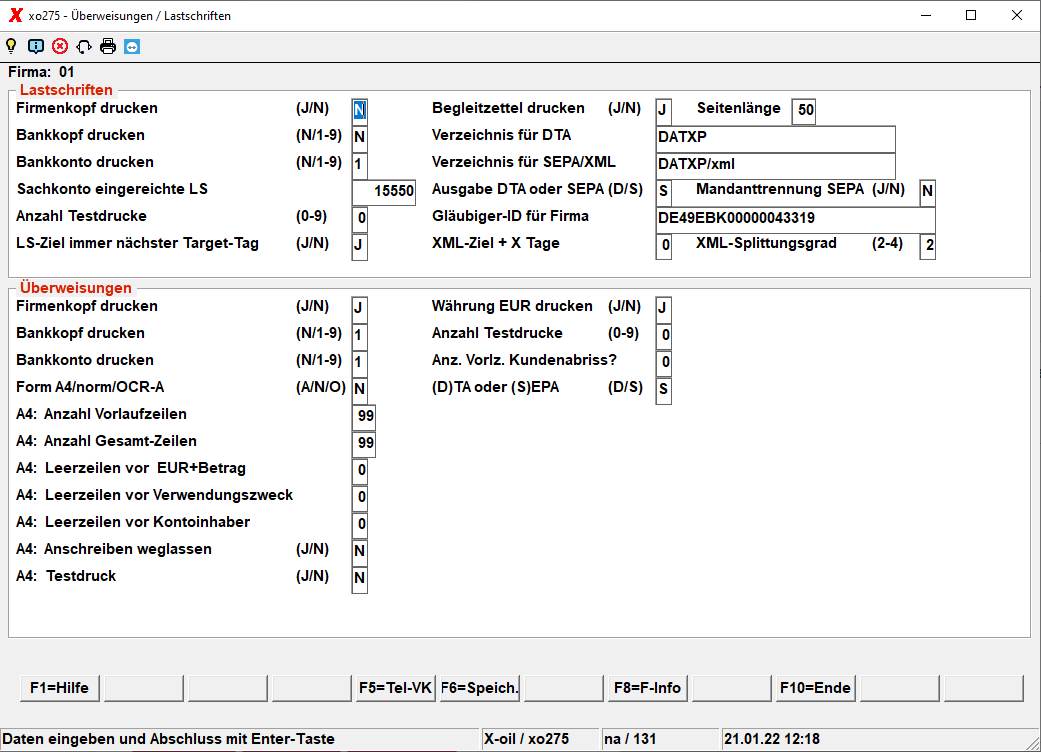Select Mandanttrennung SEPA field
Screen dimensions: 1041x752
coord(927,192)
